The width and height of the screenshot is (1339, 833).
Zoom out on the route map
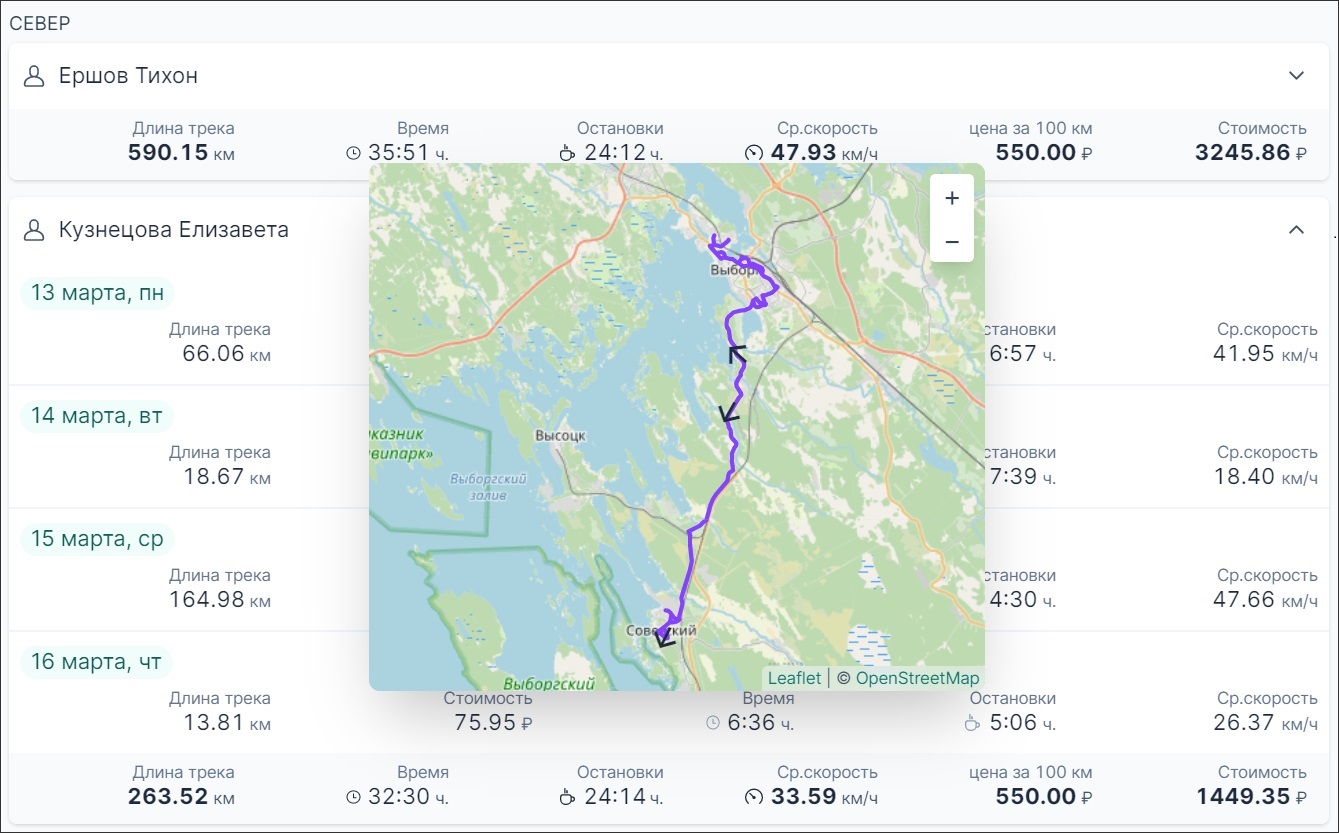tap(951, 242)
